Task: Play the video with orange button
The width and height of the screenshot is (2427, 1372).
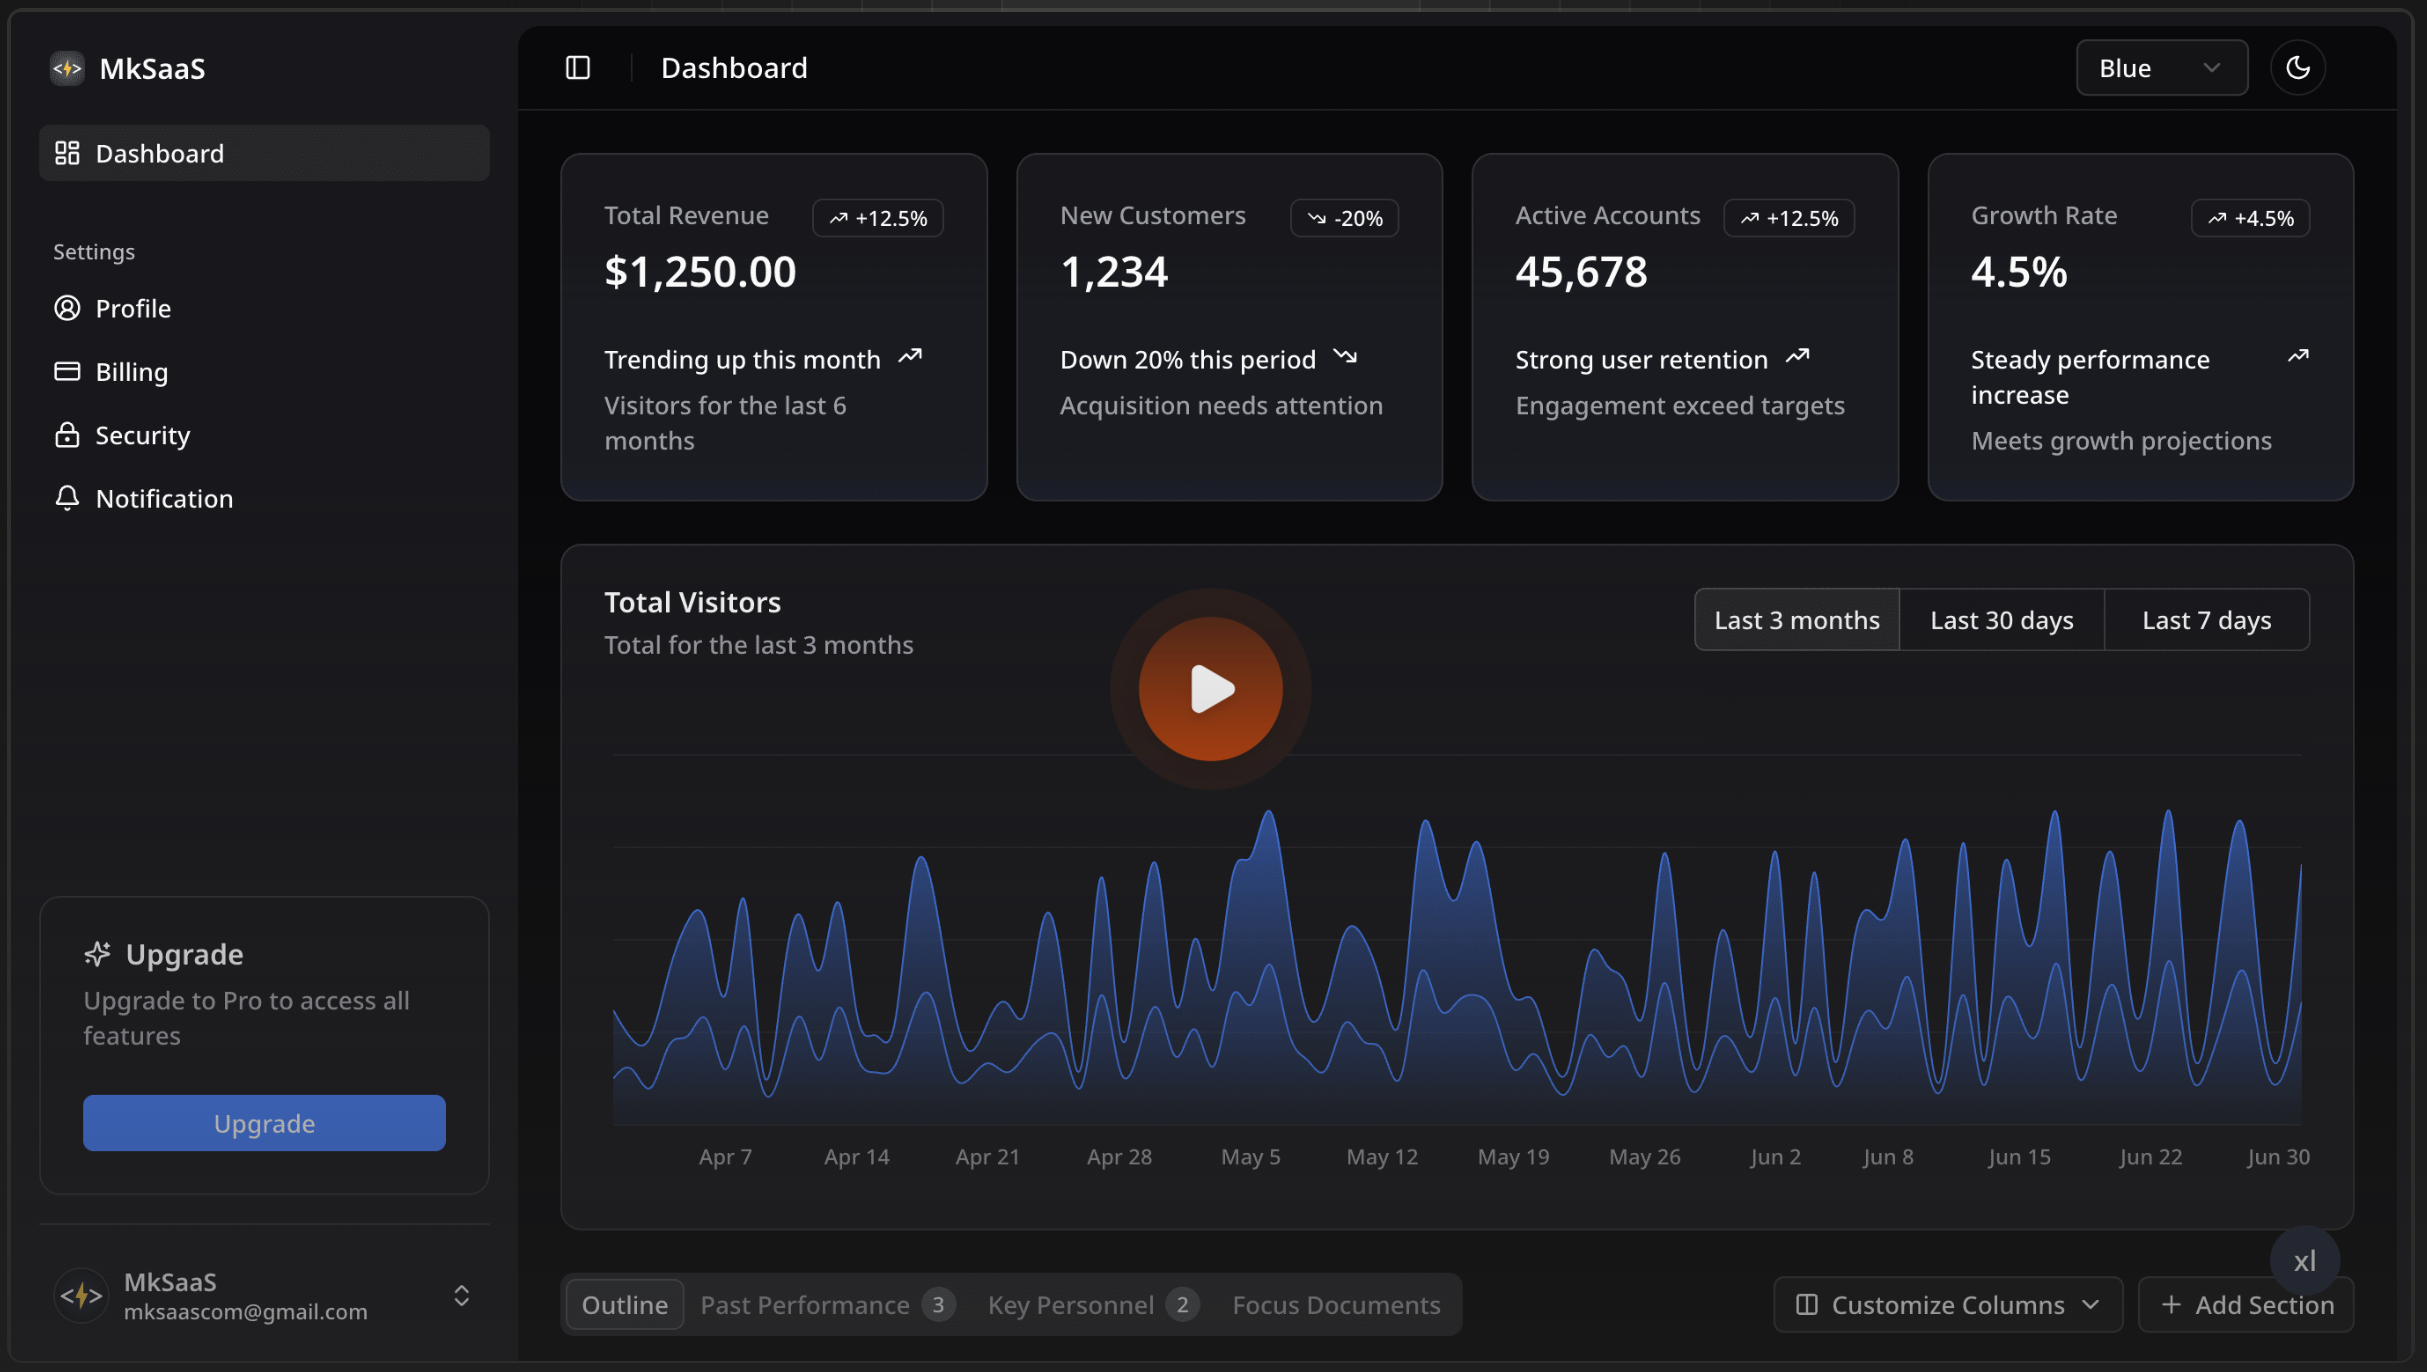Action: 1210,689
